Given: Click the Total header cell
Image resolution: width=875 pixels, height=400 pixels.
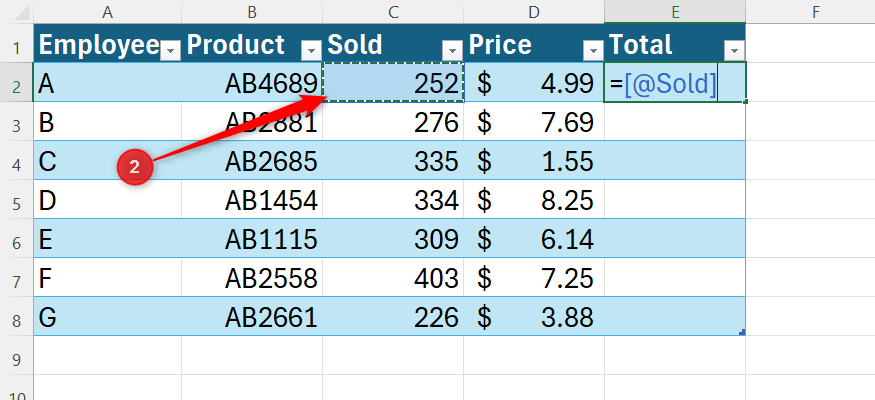Looking at the screenshot, I should point(675,44).
